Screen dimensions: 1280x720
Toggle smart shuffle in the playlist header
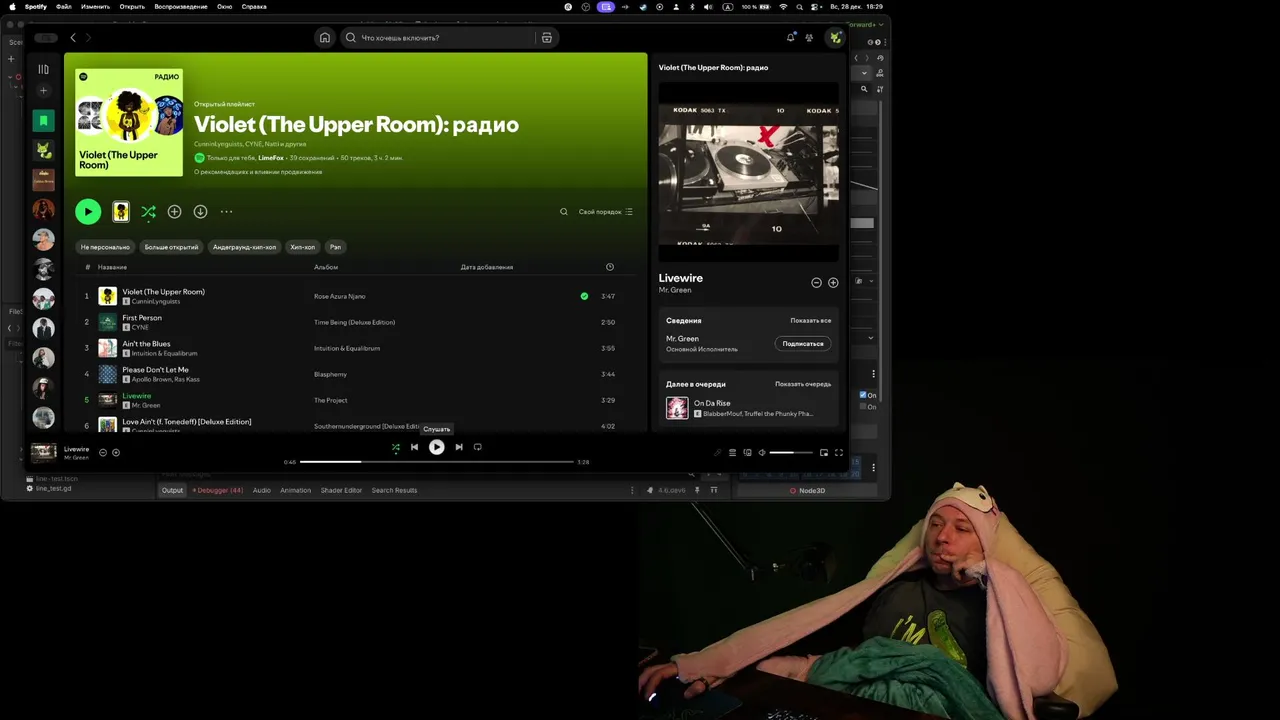tap(148, 211)
